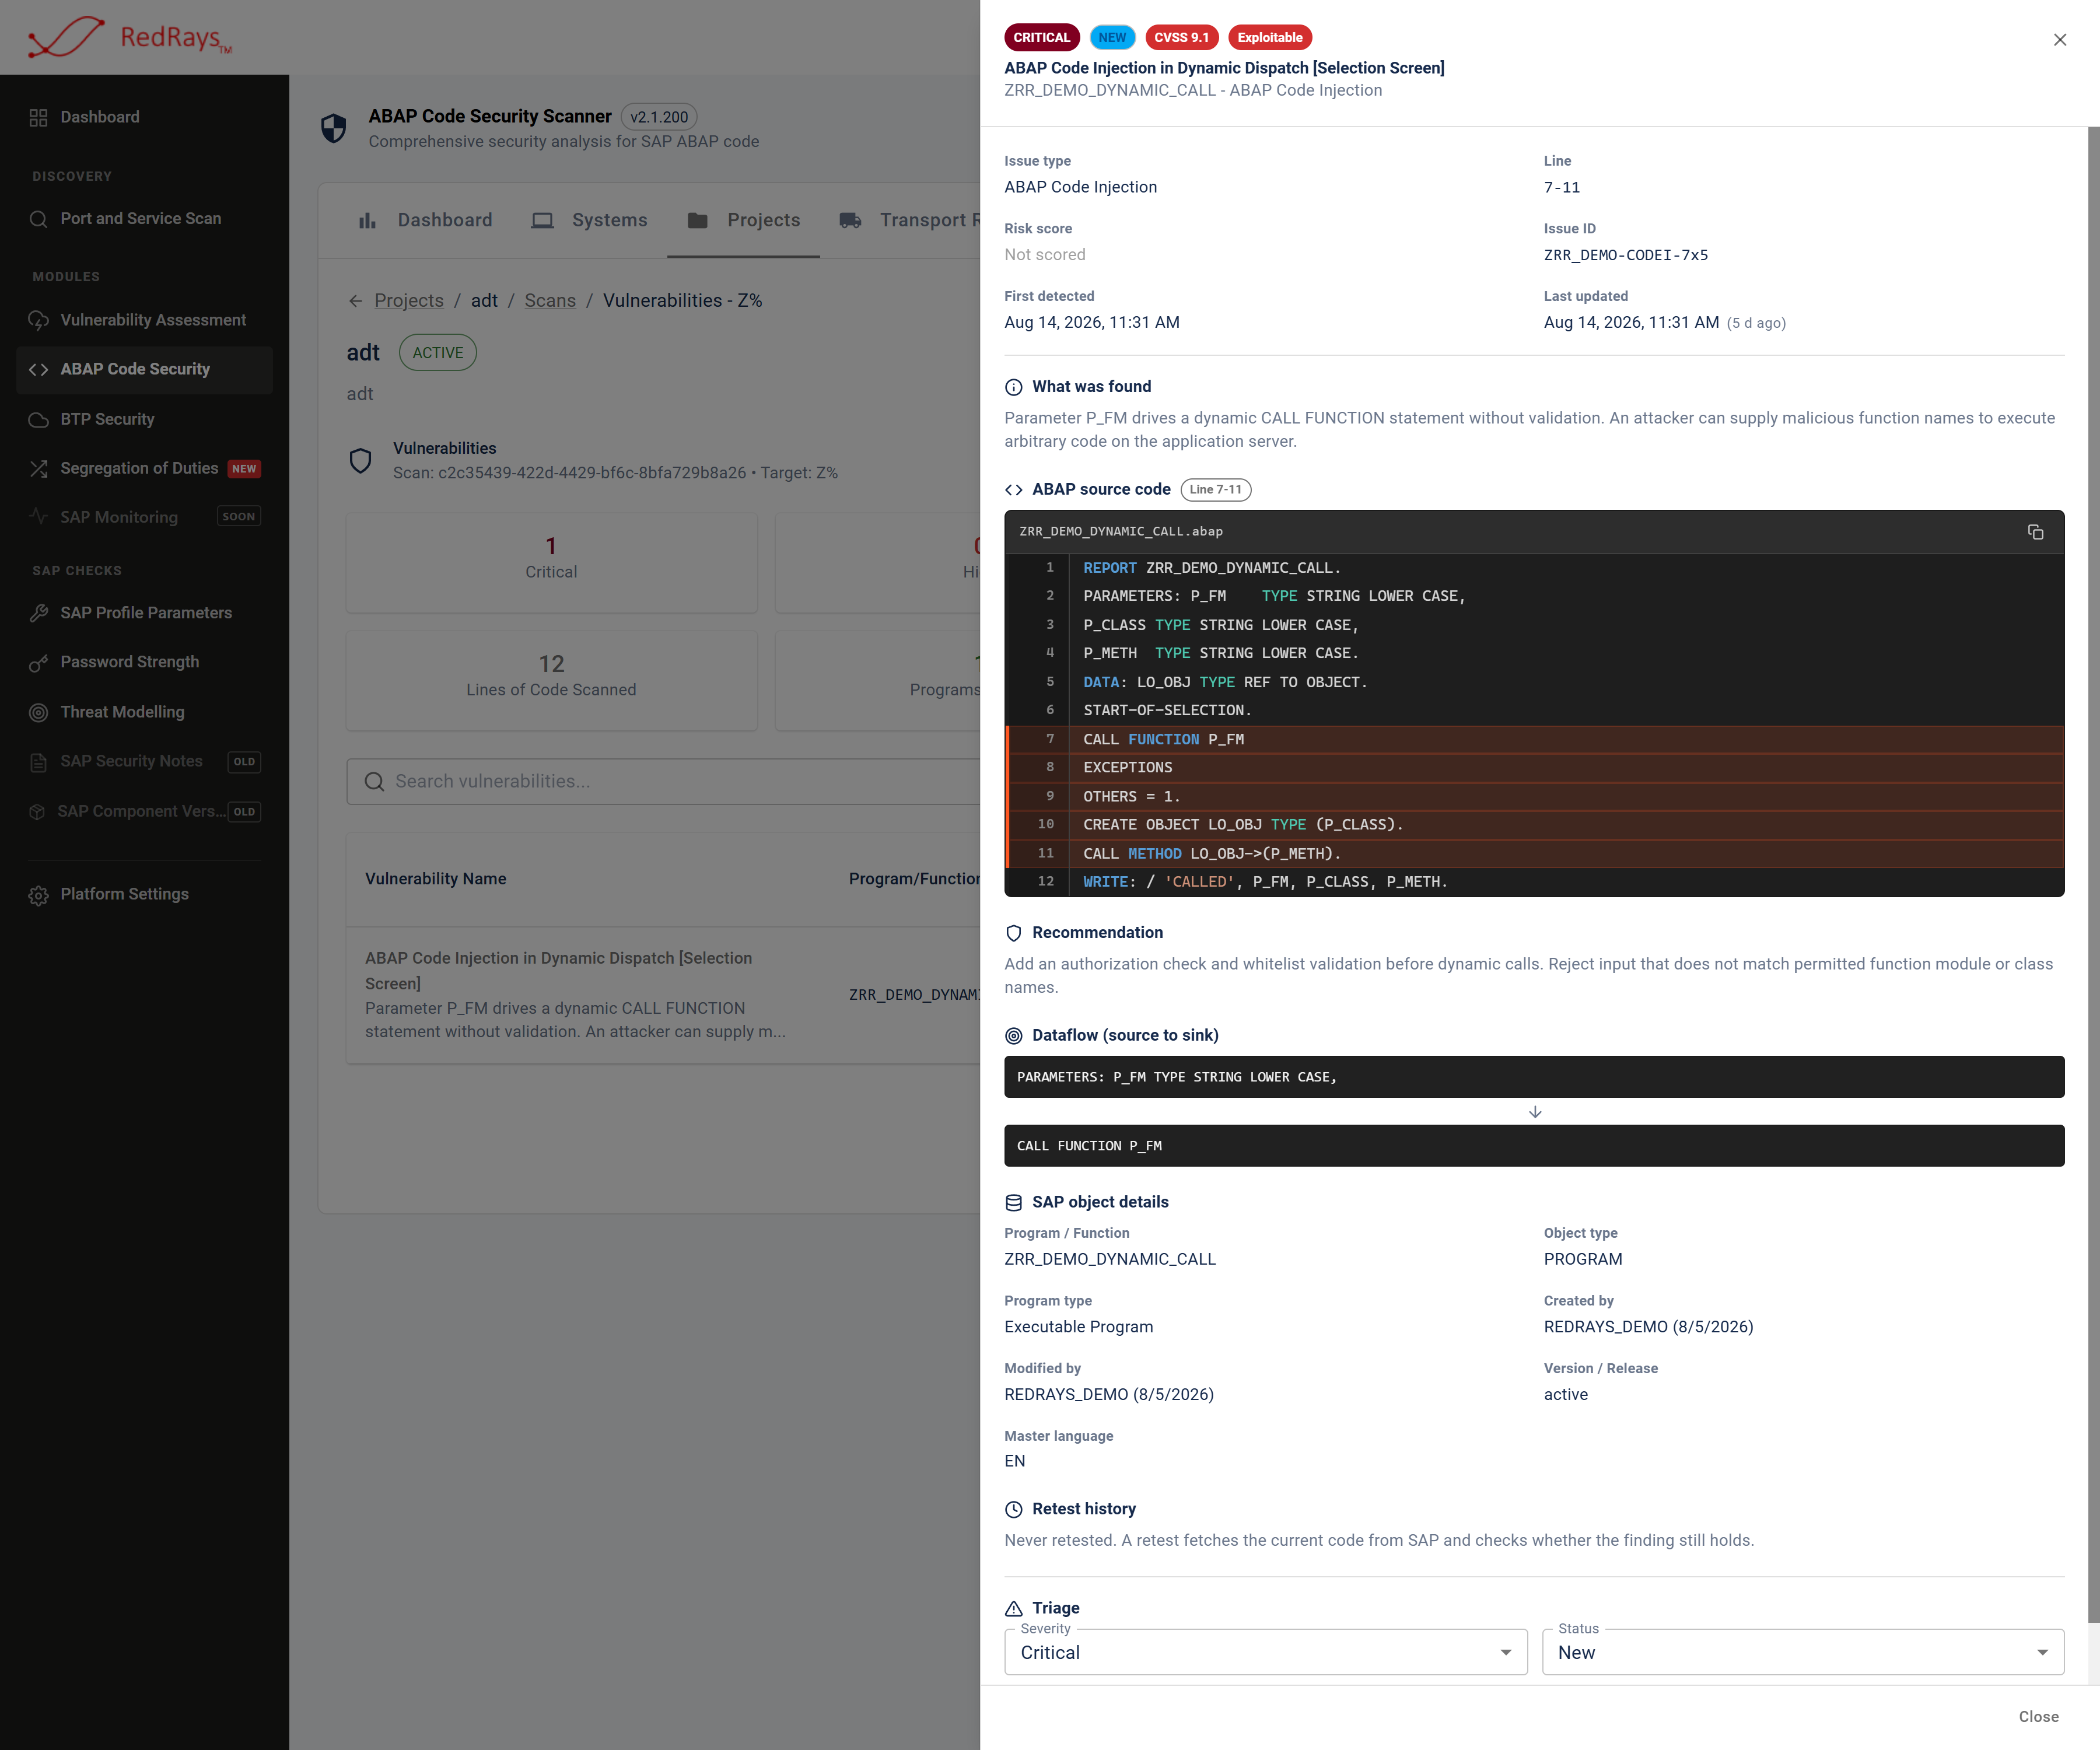Screen dimensions: 2100x1750
Task: Click the Line 7-11 chip
Action: (1215, 490)
